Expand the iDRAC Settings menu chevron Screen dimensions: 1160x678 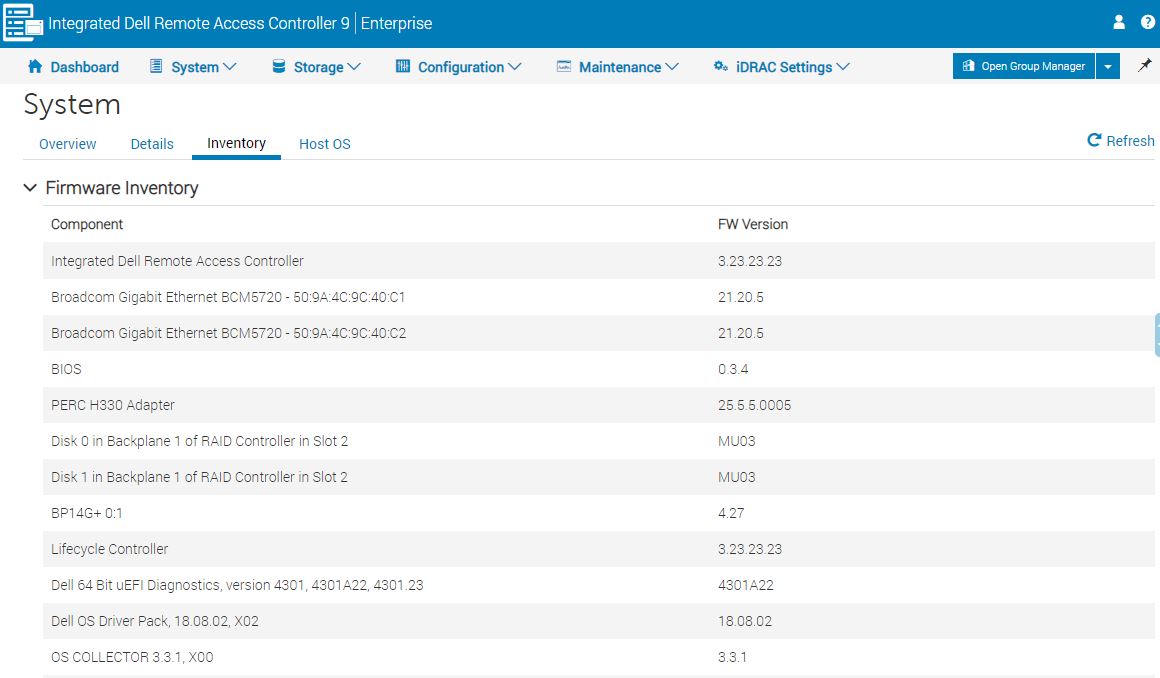click(x=843, y=67)
